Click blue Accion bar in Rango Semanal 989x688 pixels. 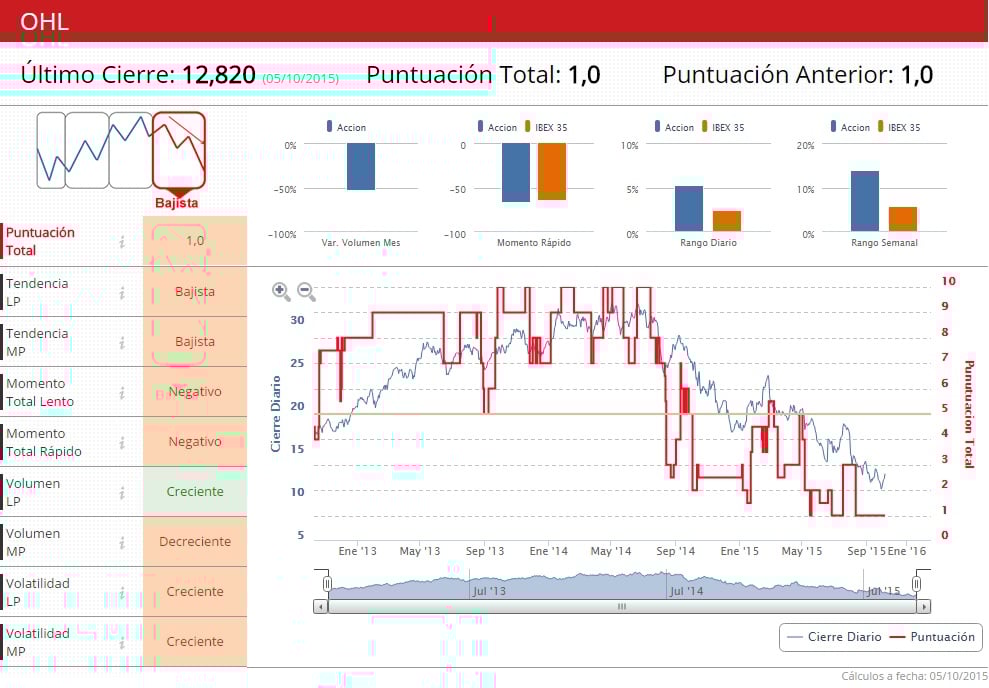(865, 201)
